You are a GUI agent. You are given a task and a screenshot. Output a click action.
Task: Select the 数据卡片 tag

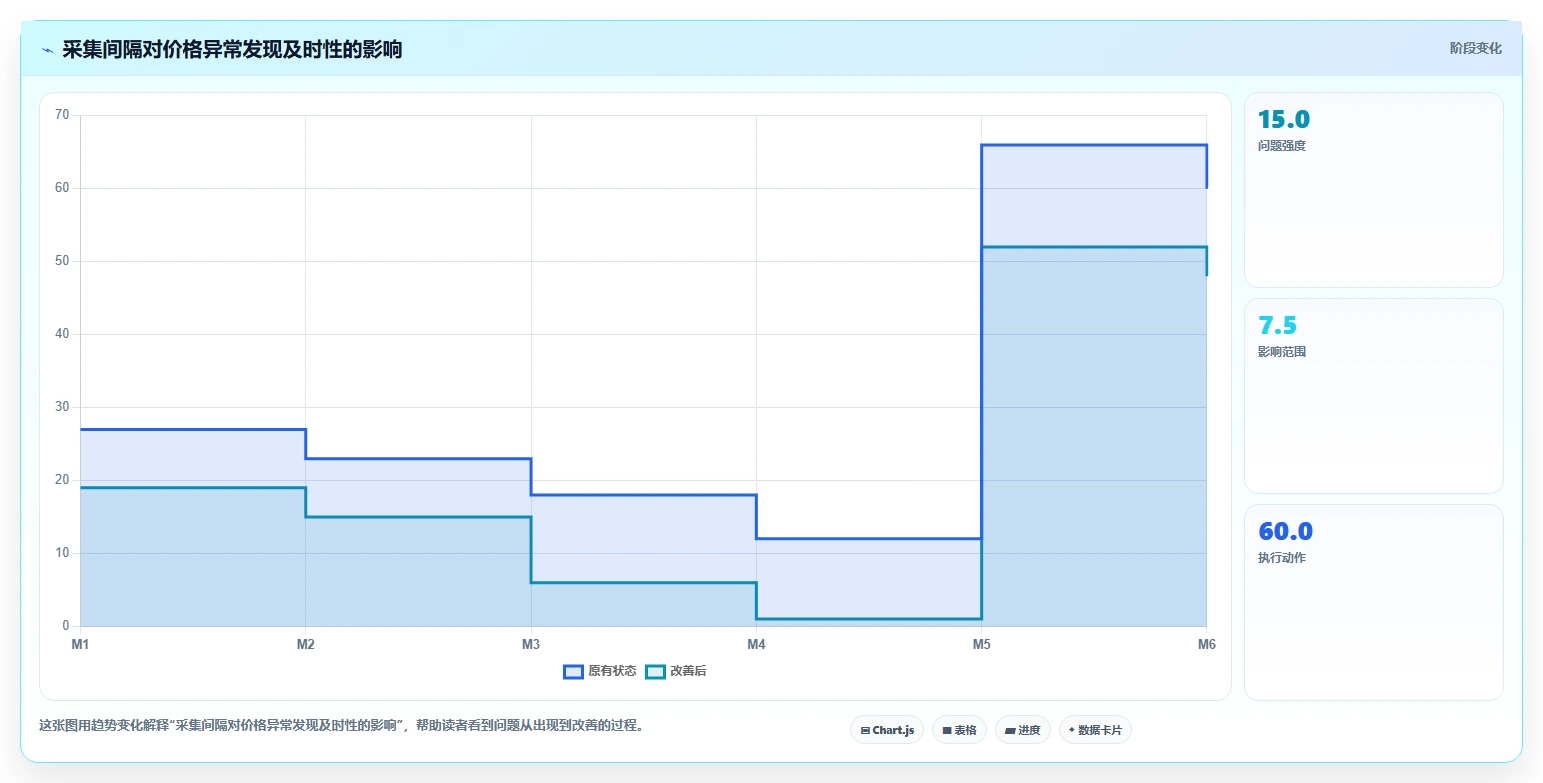click(x=1095, y=730)
